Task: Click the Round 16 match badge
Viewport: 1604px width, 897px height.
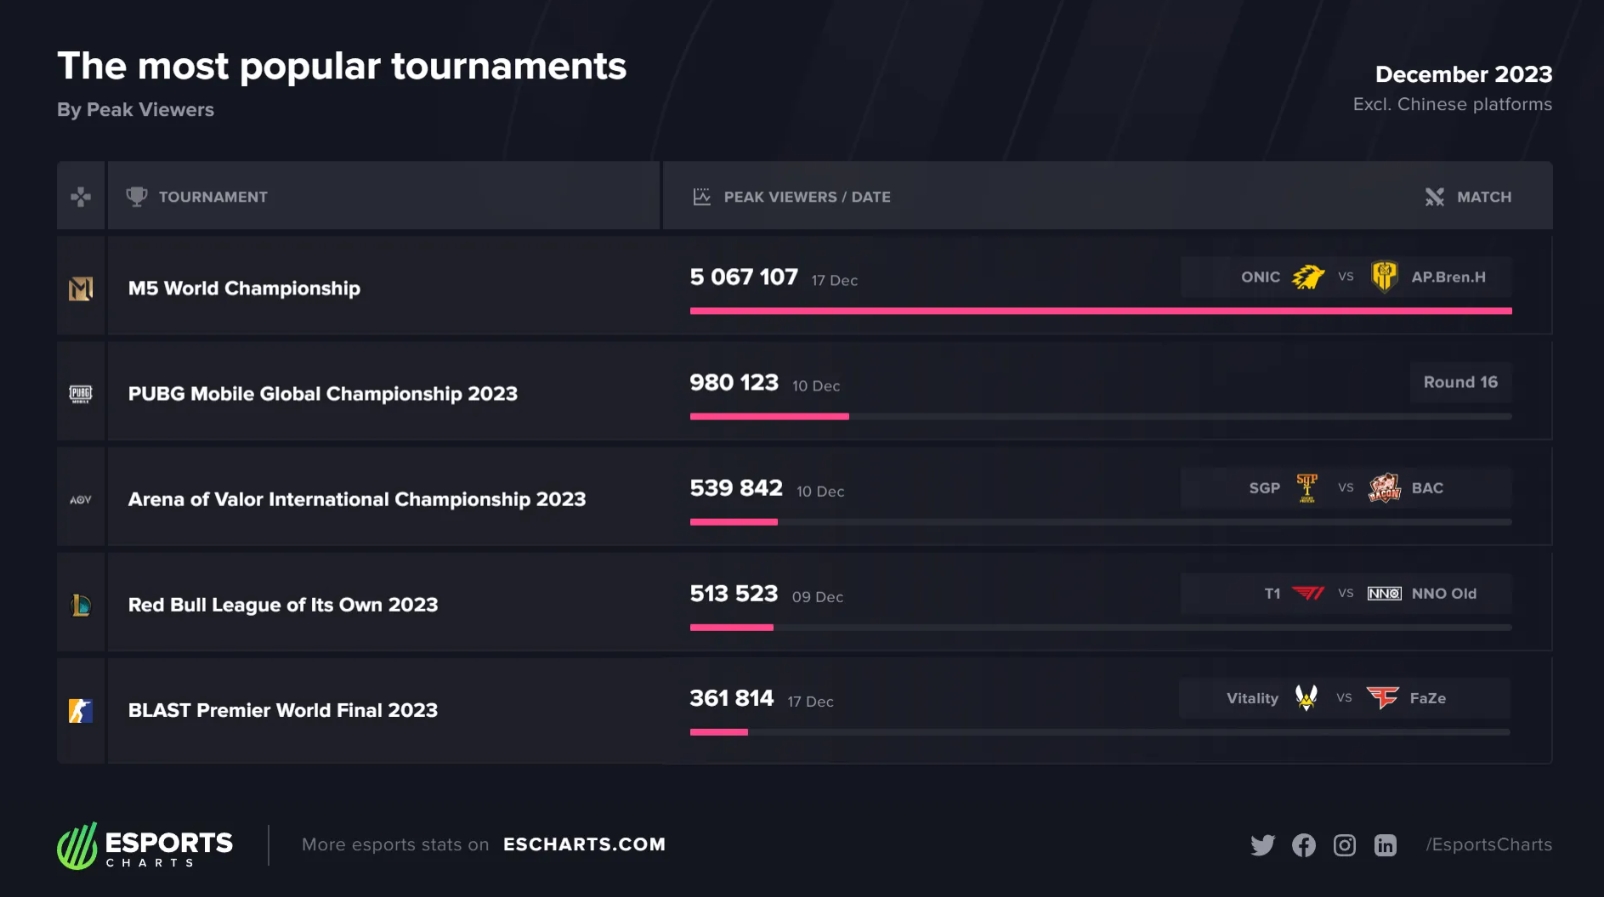Action: pyautogui.click(x=1460, y=382)
